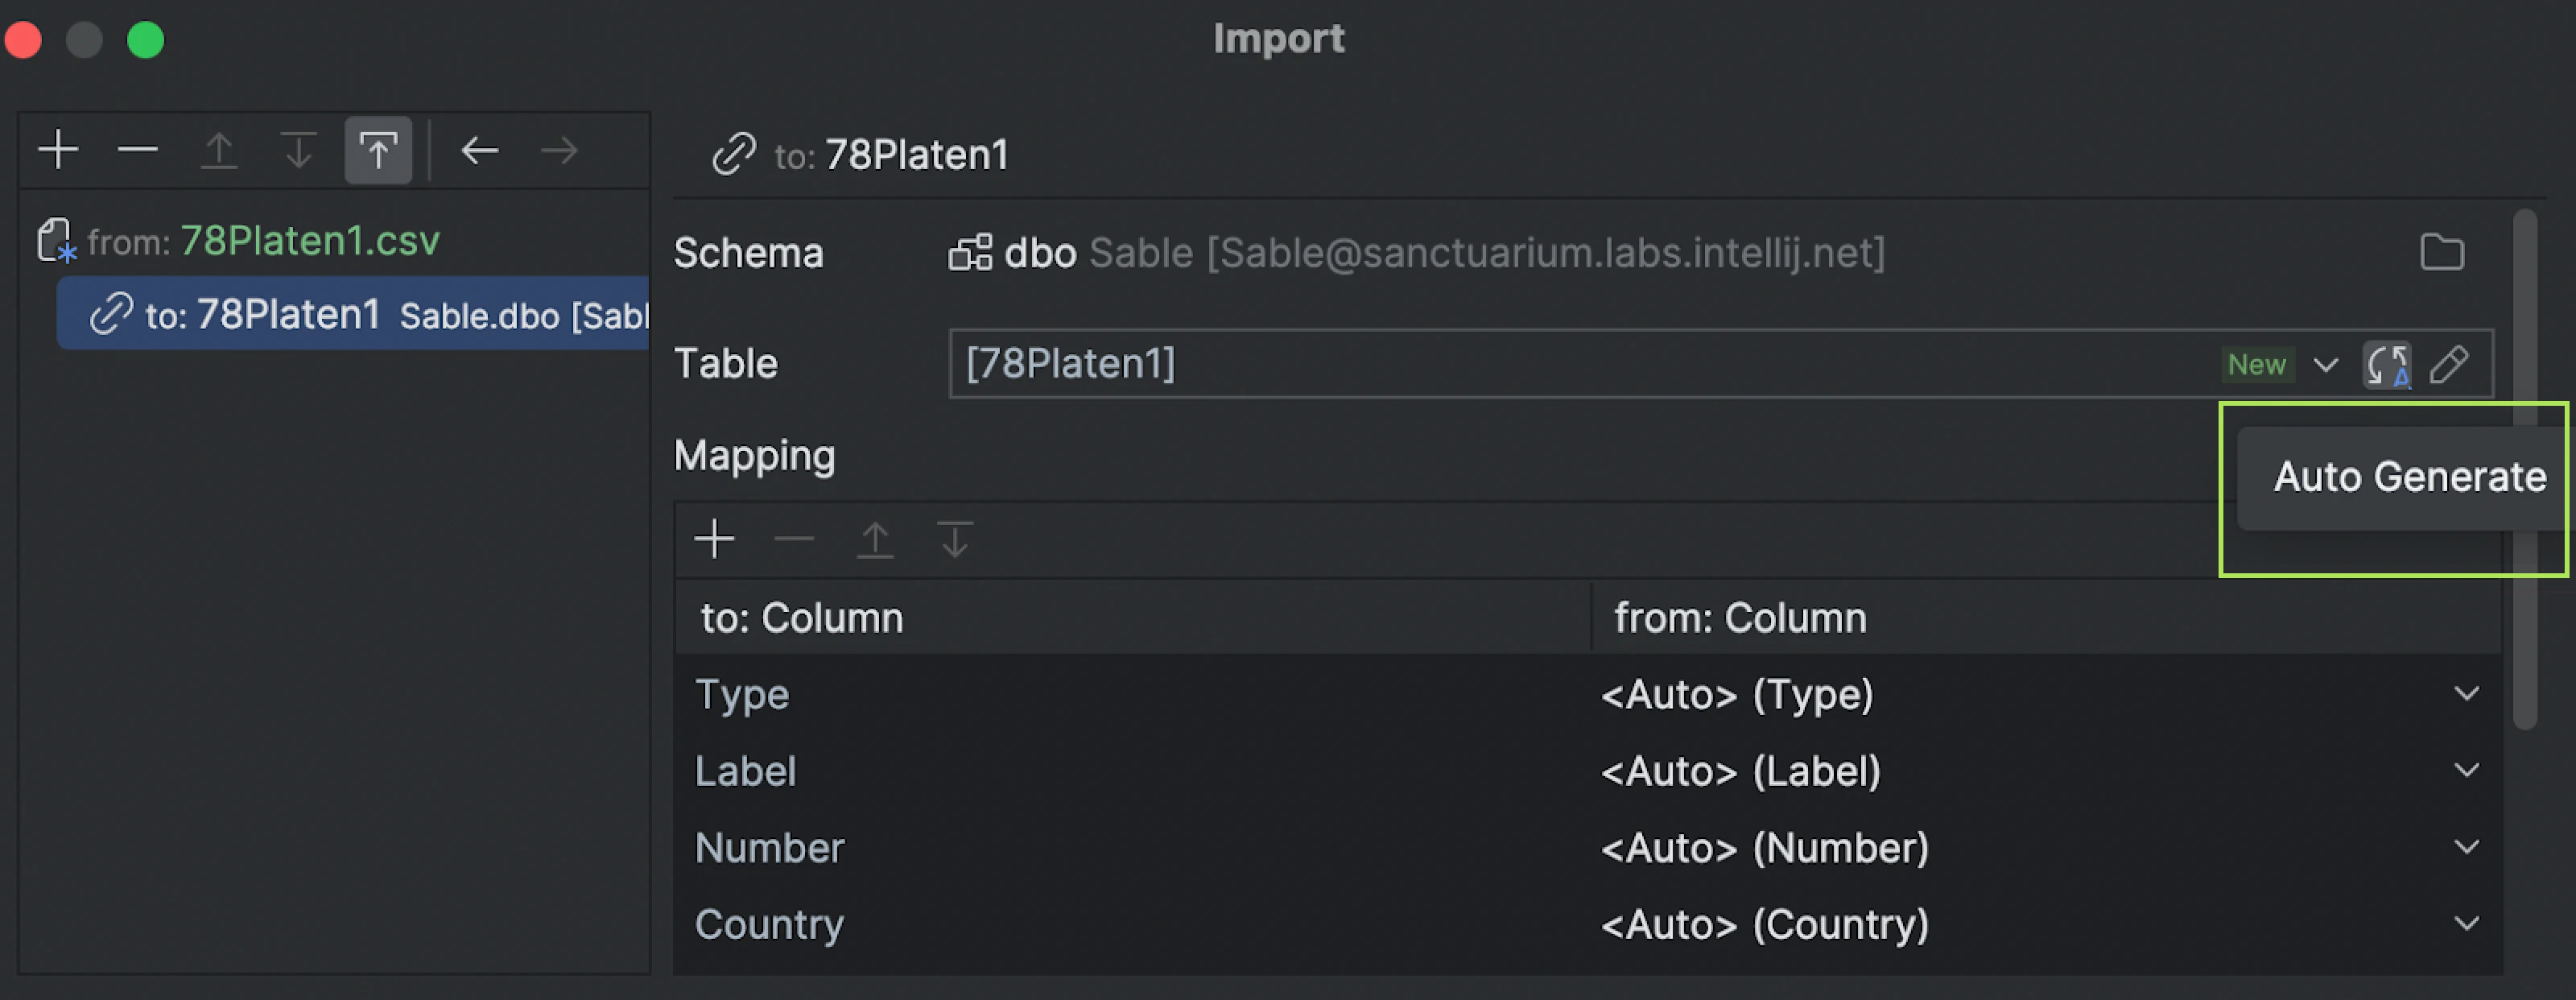The width and height of the screenshot is (2576, 1000).
Task: Click the pencil edit icon in Table field
Action: tap(2449, 364)
